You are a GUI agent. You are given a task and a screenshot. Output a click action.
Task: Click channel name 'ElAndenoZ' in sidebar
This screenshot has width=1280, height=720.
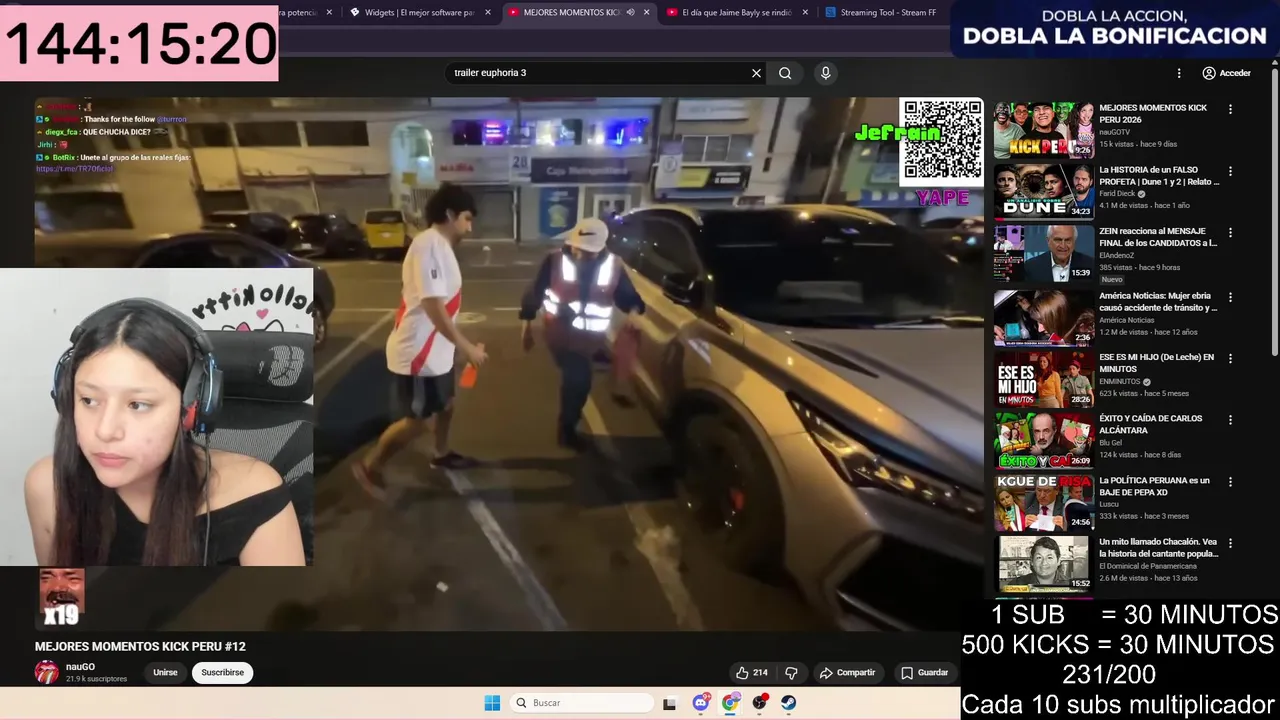pyautogui.click(x=1117, y=256)
